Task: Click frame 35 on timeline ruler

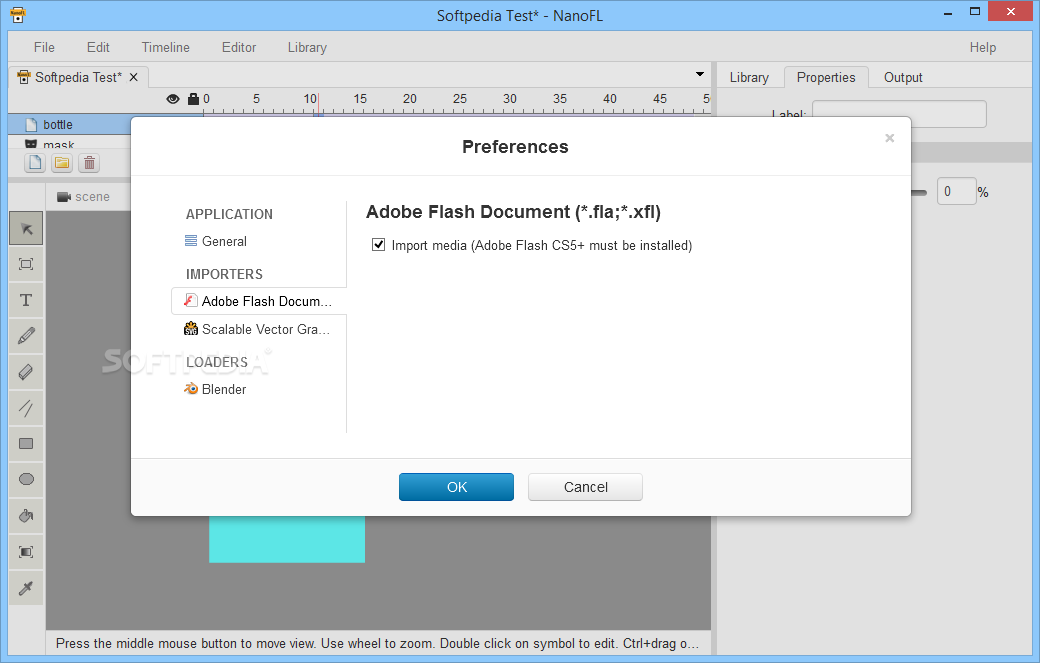Action: [560, 99]
